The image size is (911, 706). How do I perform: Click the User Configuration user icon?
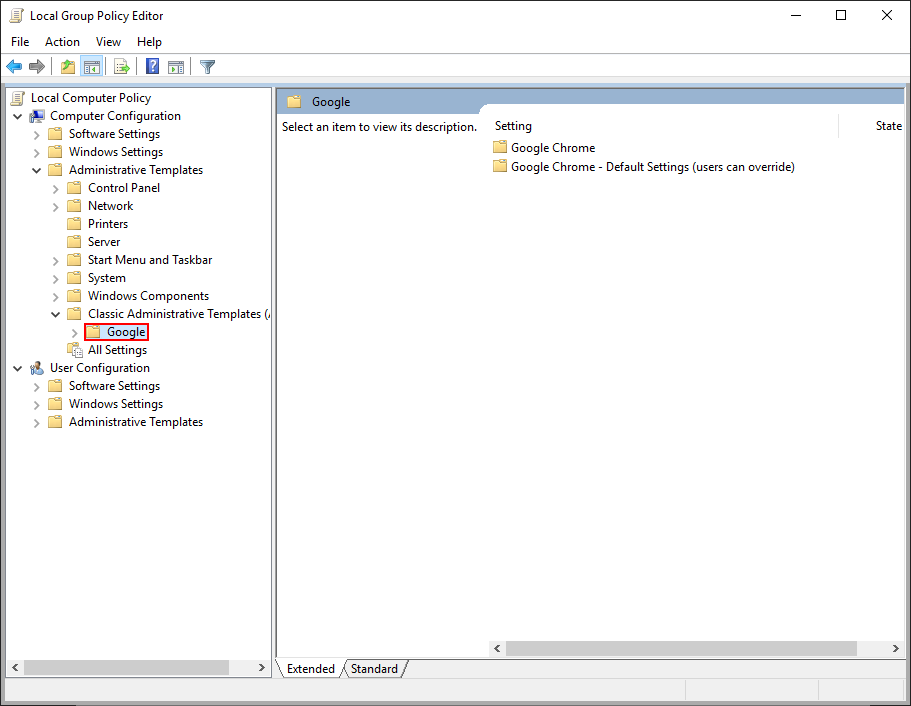point(37,368)
